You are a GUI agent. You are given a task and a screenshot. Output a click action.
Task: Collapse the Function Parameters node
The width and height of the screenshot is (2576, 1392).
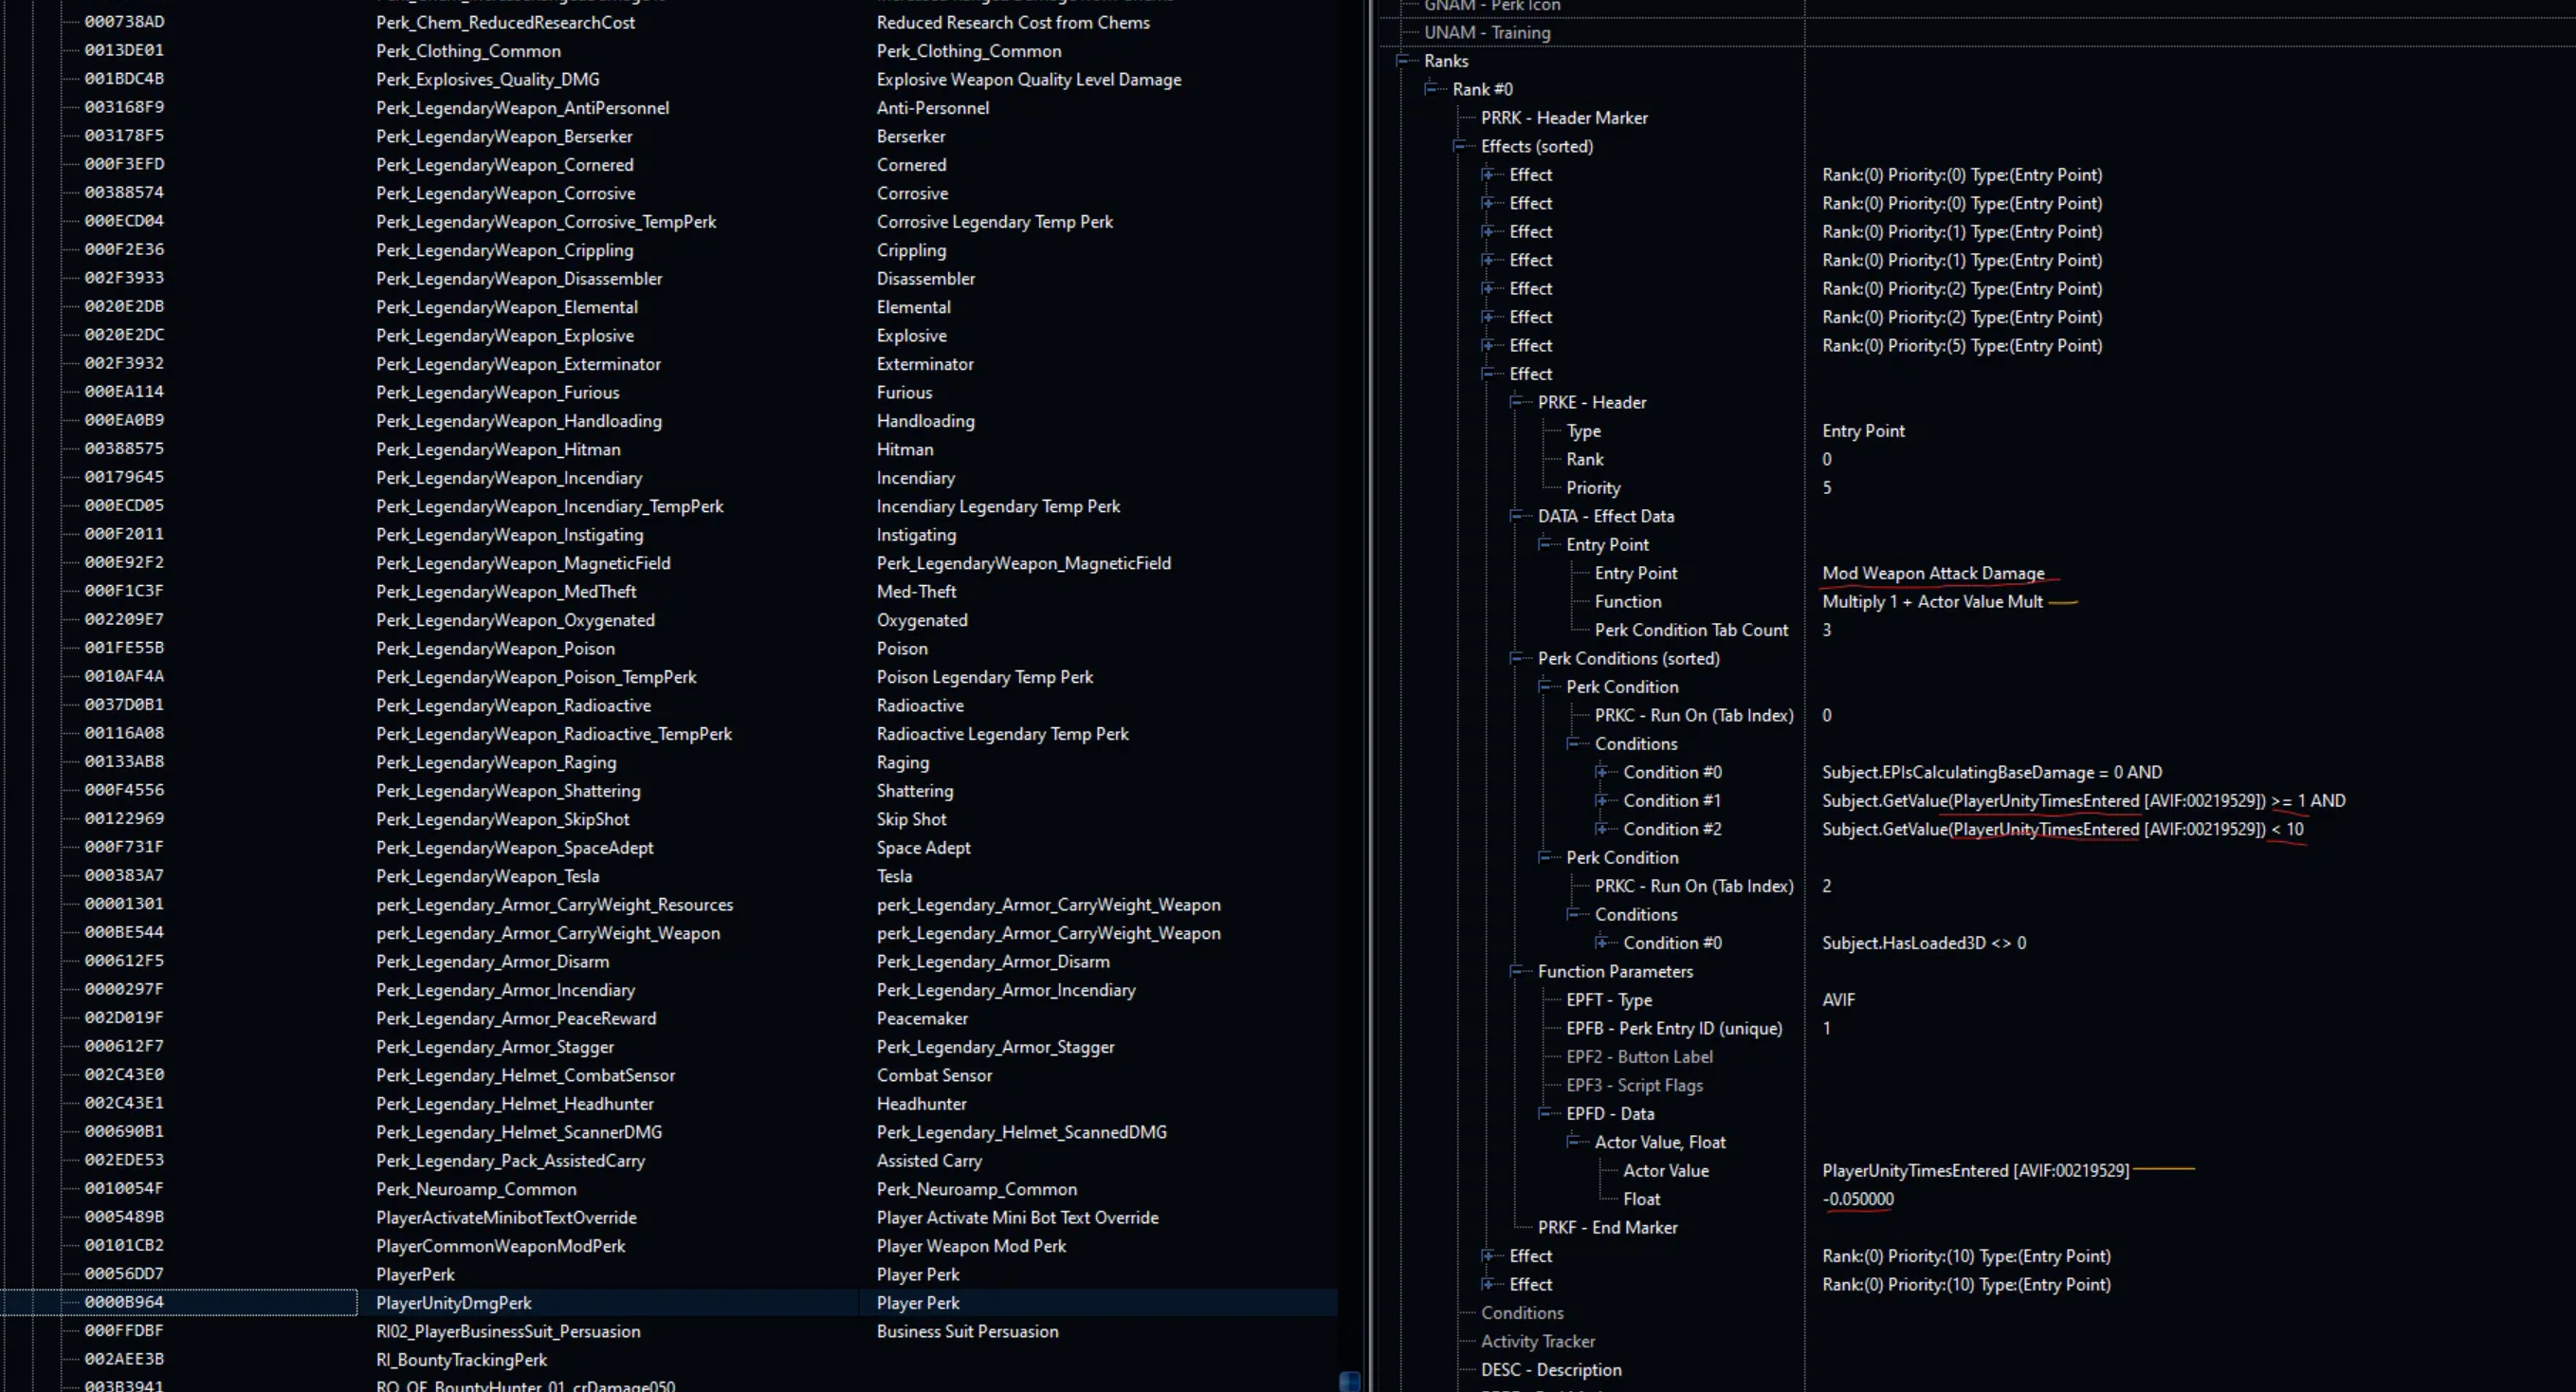1517,971
